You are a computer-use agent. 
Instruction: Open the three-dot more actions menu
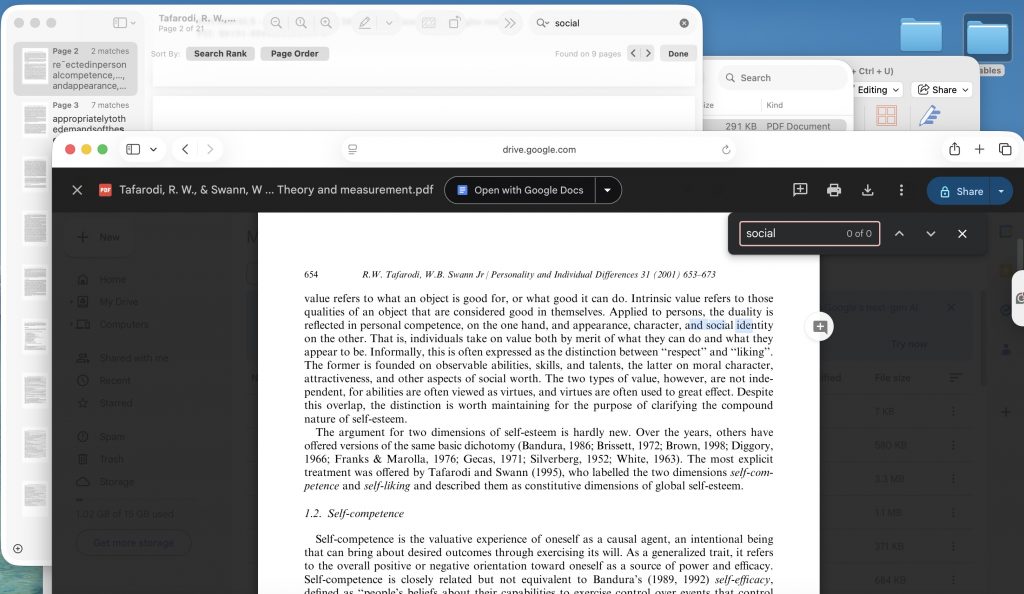(901, 190)
